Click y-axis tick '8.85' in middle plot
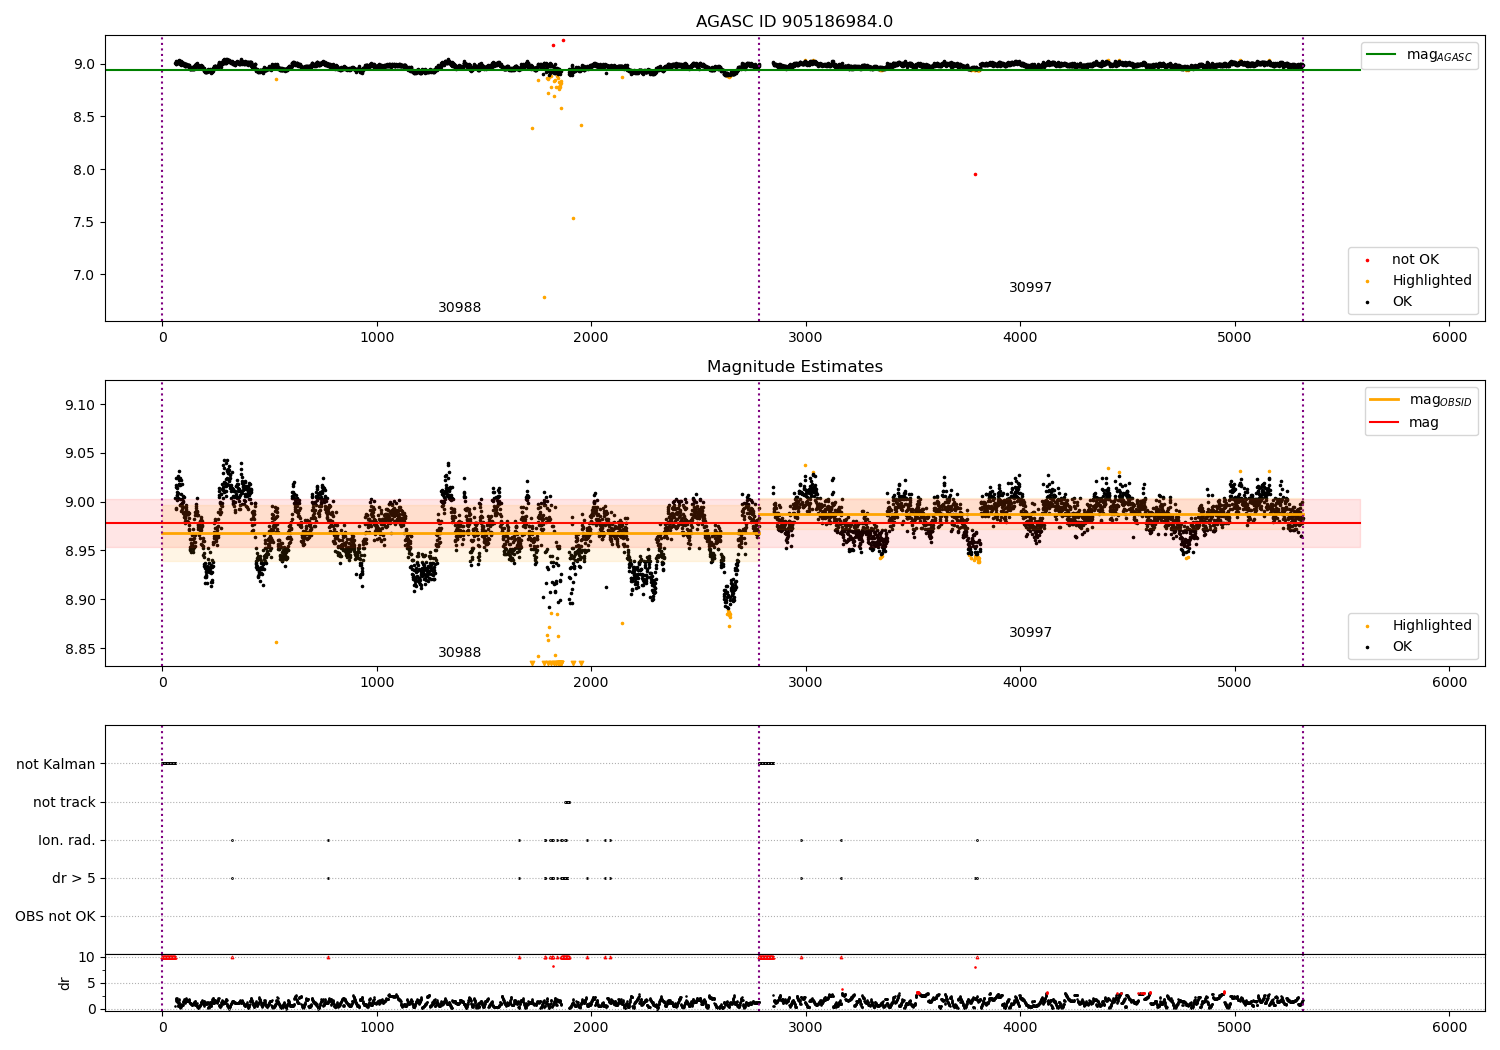 click(81, 649)
